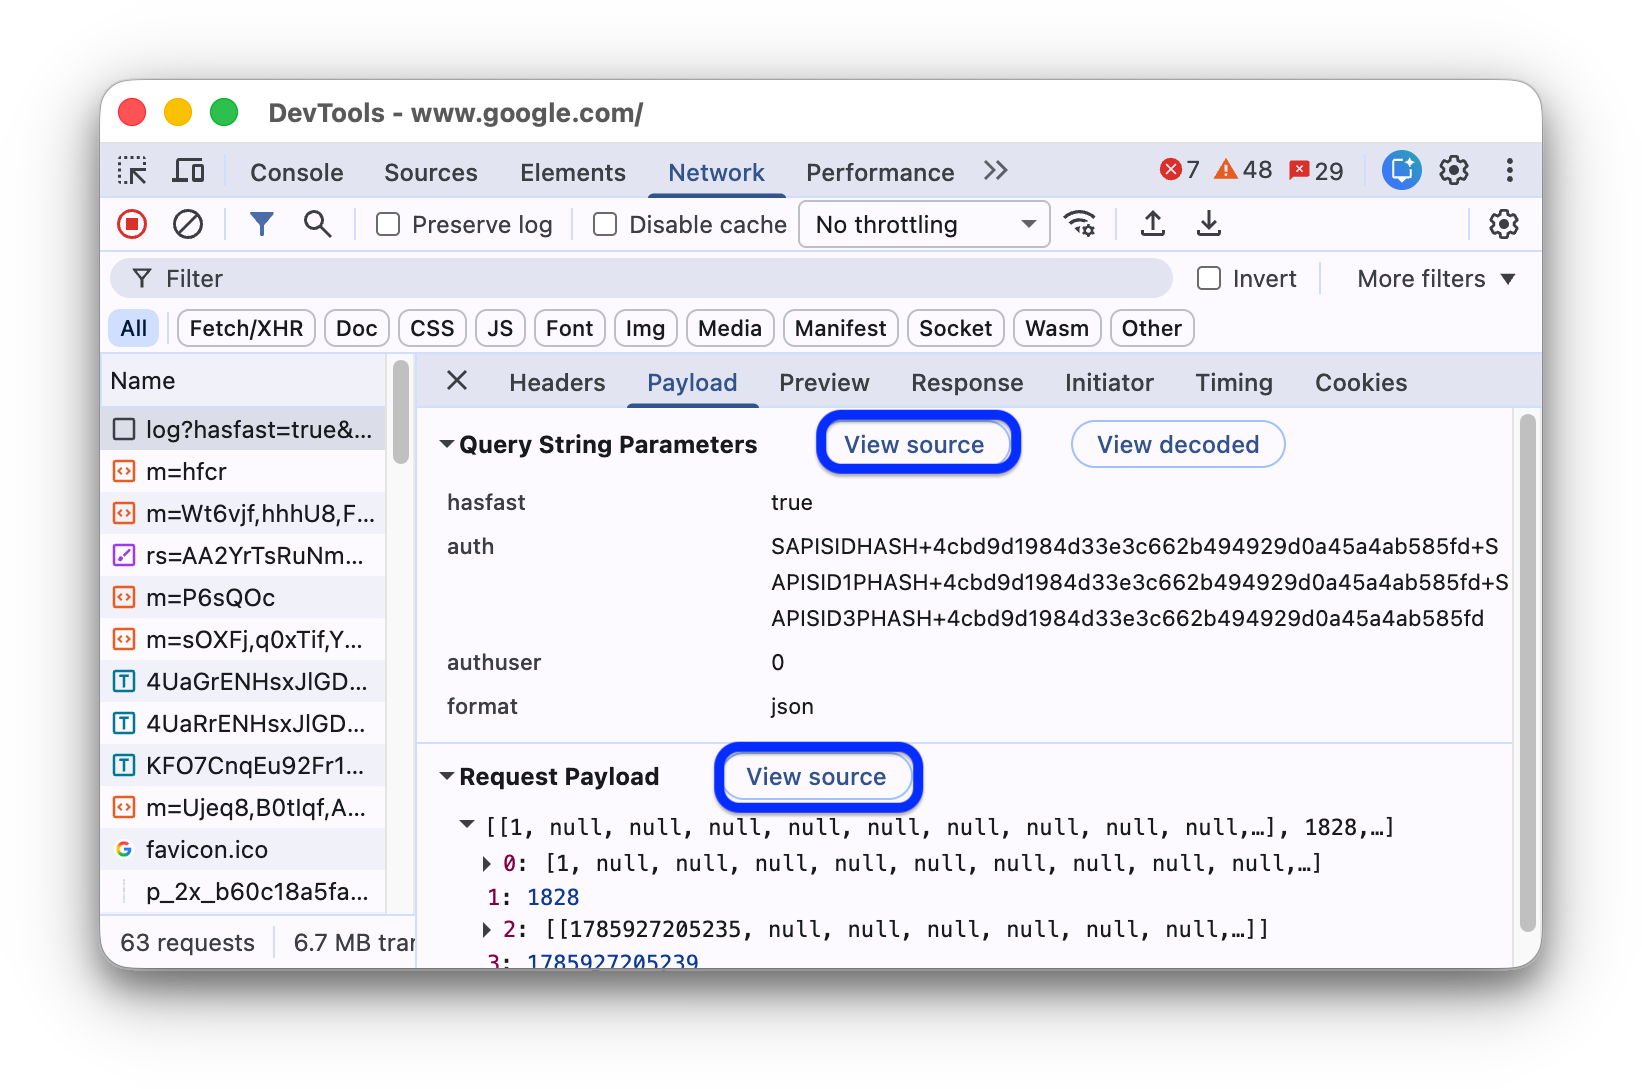
Task: Stop recording network log
Action: 132,224
